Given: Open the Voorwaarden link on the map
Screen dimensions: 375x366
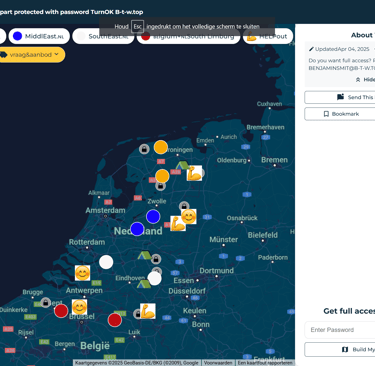Looking at the screenshot, I should pos(218,363).
